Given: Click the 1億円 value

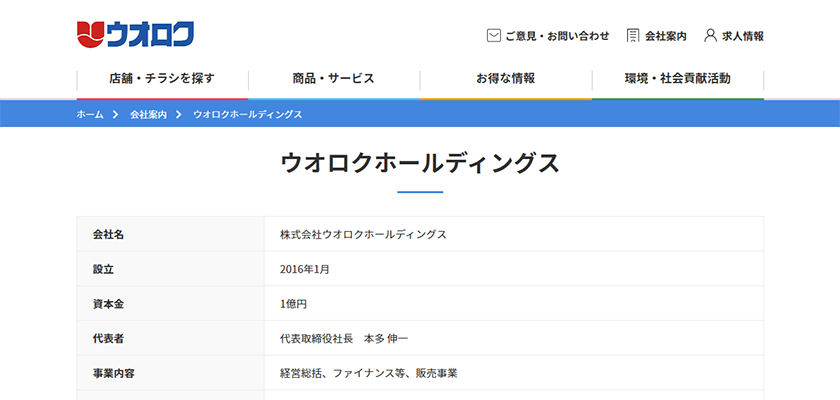Looking at the screenshot, I should (294, 304).
